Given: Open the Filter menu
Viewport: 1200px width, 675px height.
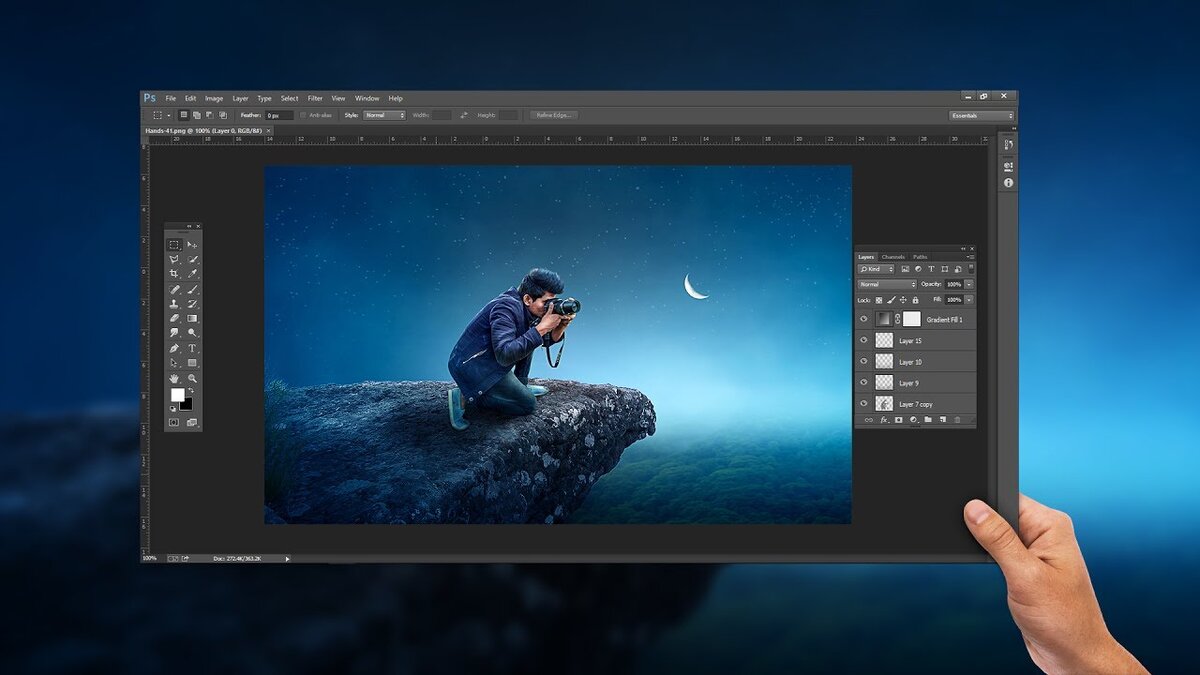Looking at the screenshot, I should 315,98.
